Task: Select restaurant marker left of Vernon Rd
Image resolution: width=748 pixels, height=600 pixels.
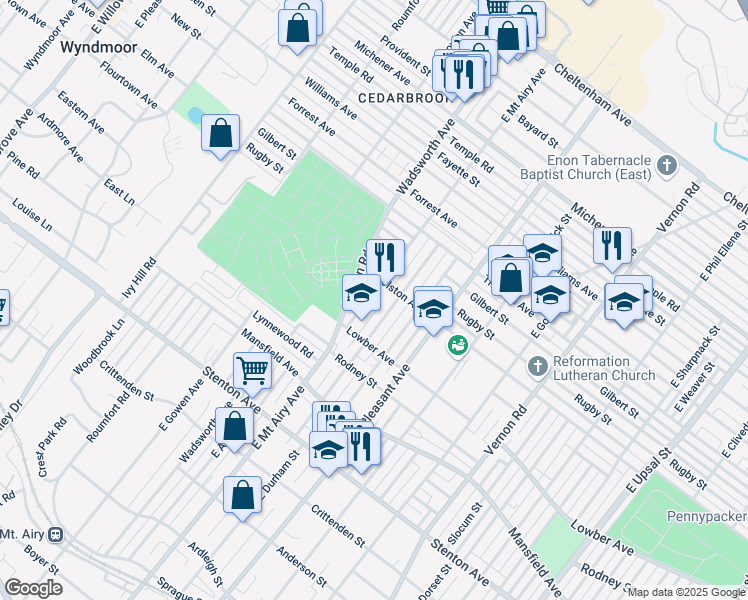Action: click(x=613, y=247)
